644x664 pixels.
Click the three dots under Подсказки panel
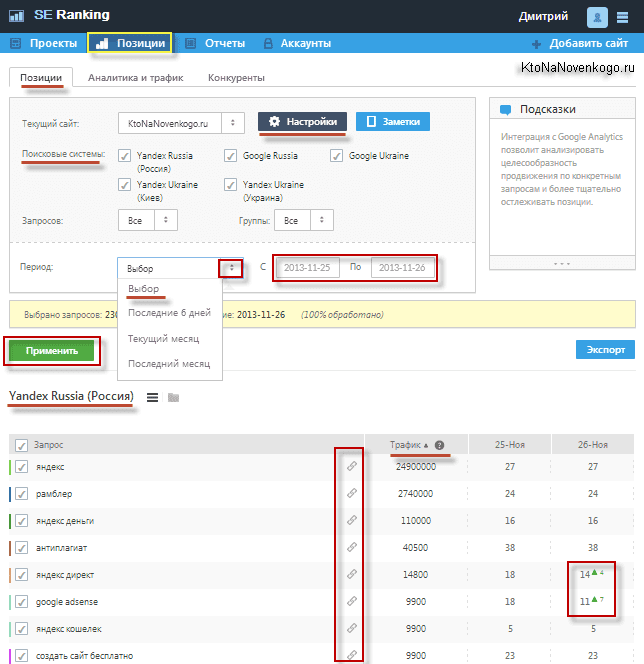click(562, 263)
